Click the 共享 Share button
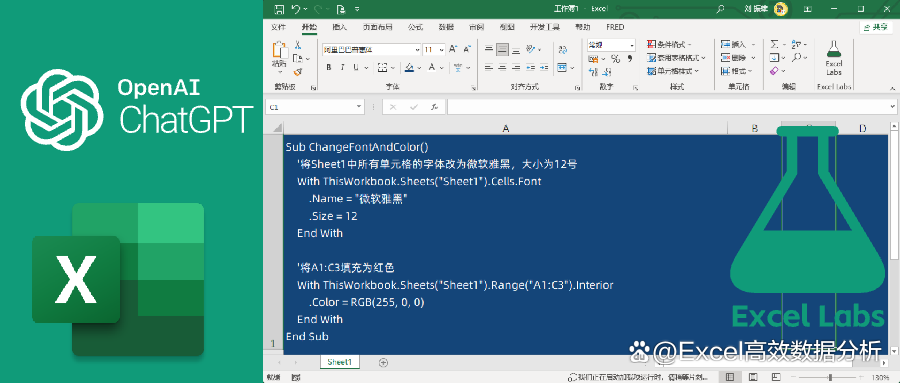Image resolution: width=900 pixels, height=383 pixels. pos(875,27)
